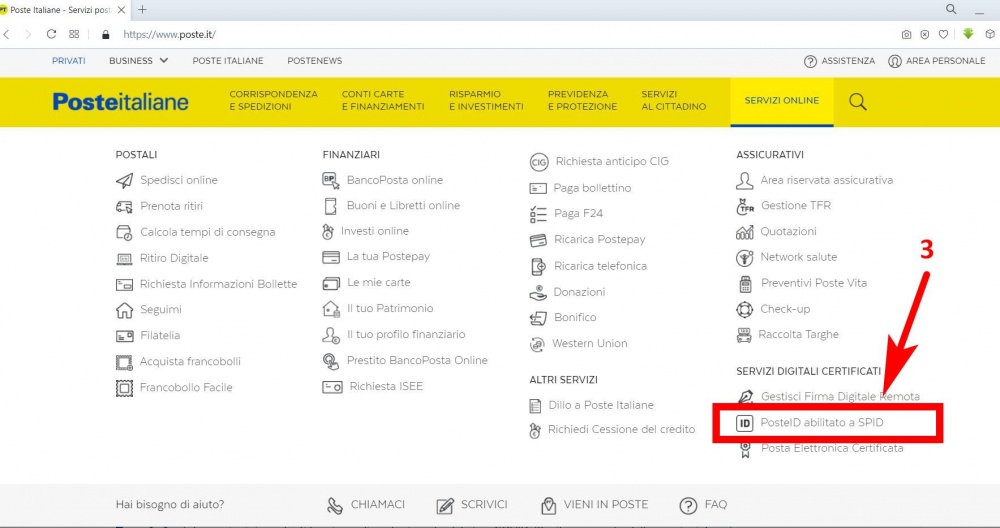Open Risparmio e Investimenti menu
Image resolution: width=1000 pixels, height=528 pixels.
click(486, 100)
